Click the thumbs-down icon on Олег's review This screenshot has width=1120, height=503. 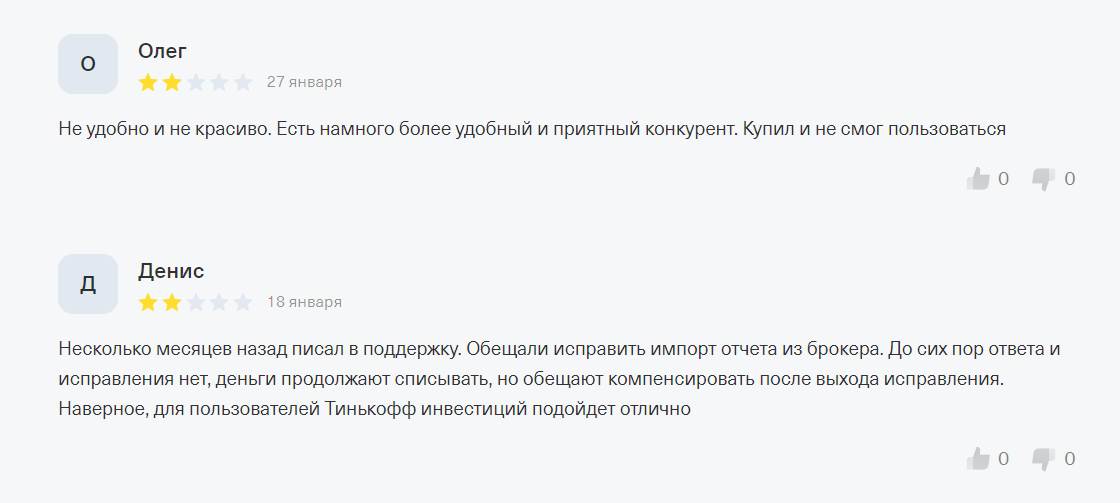pos(1043,179)
